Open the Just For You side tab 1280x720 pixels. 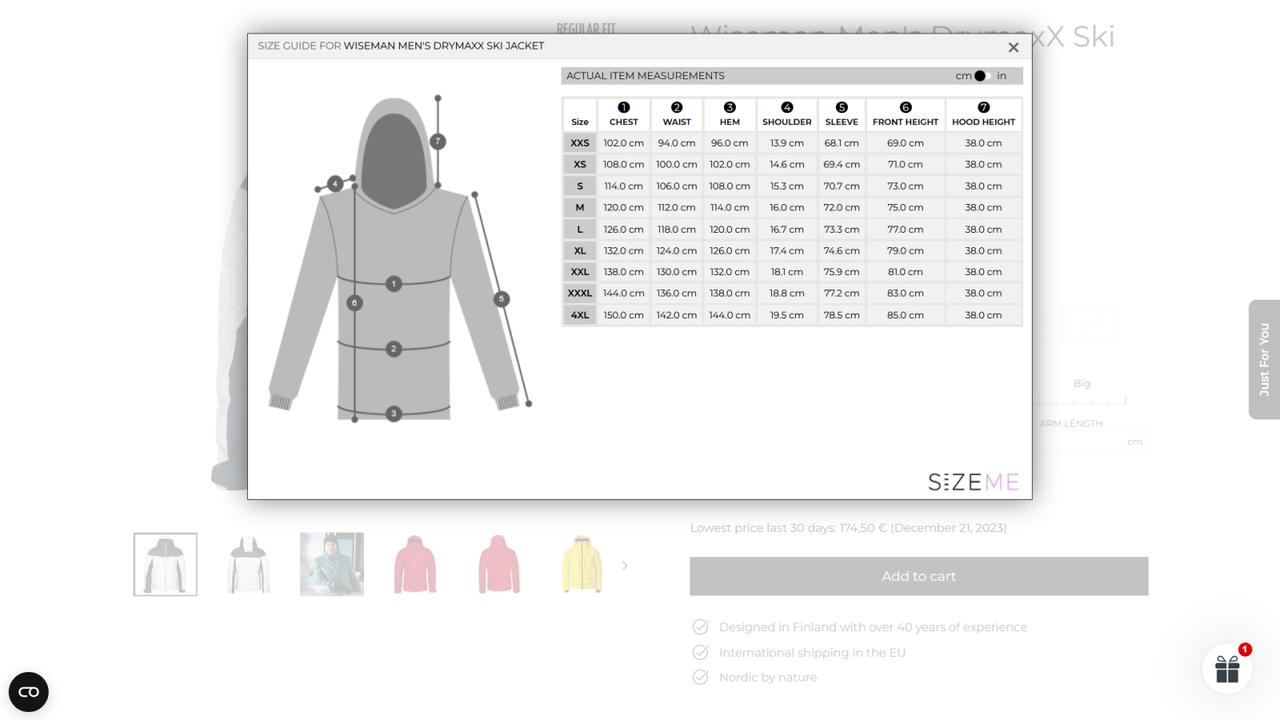point(1264,360)
